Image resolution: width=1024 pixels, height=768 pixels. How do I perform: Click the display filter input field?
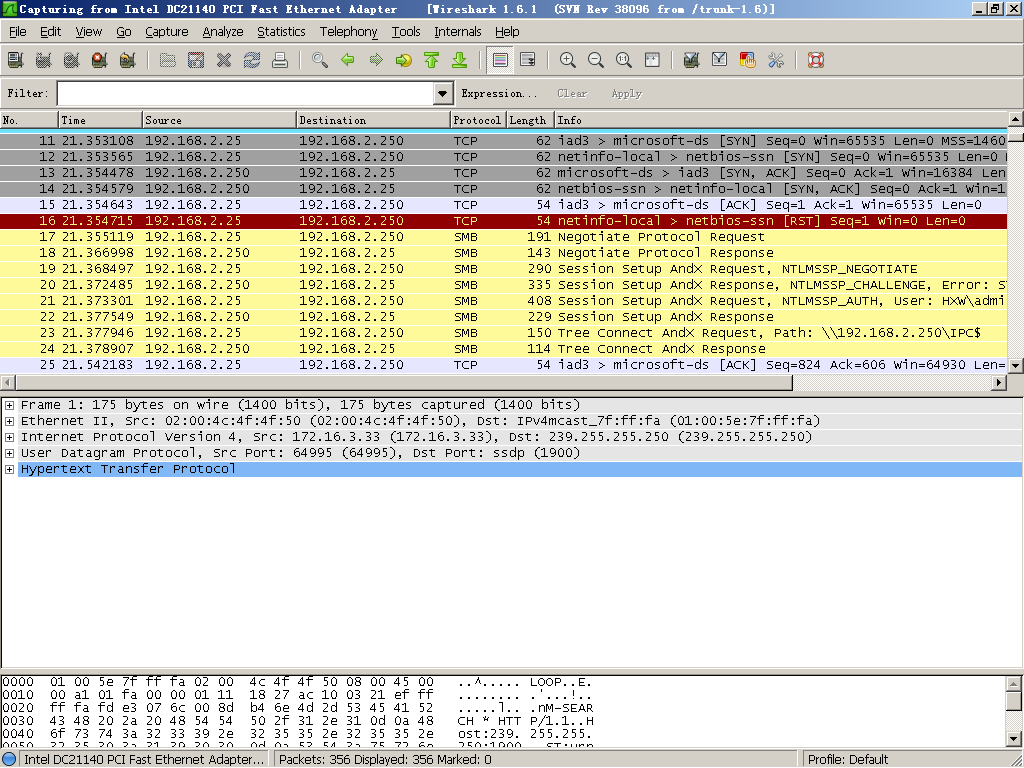click(x=246, y=93)
